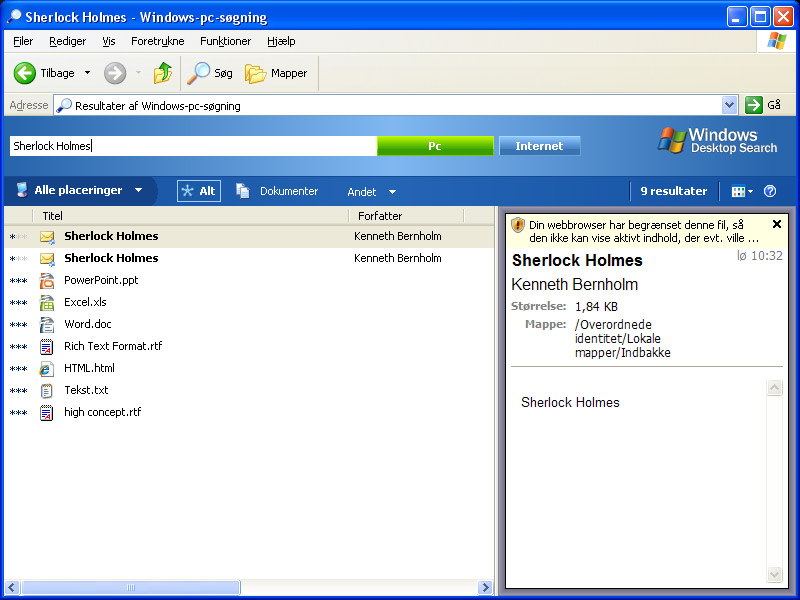Click the PowerPoint.ppt file icon
Screen dimensions: 800x600
coord(47,281)
